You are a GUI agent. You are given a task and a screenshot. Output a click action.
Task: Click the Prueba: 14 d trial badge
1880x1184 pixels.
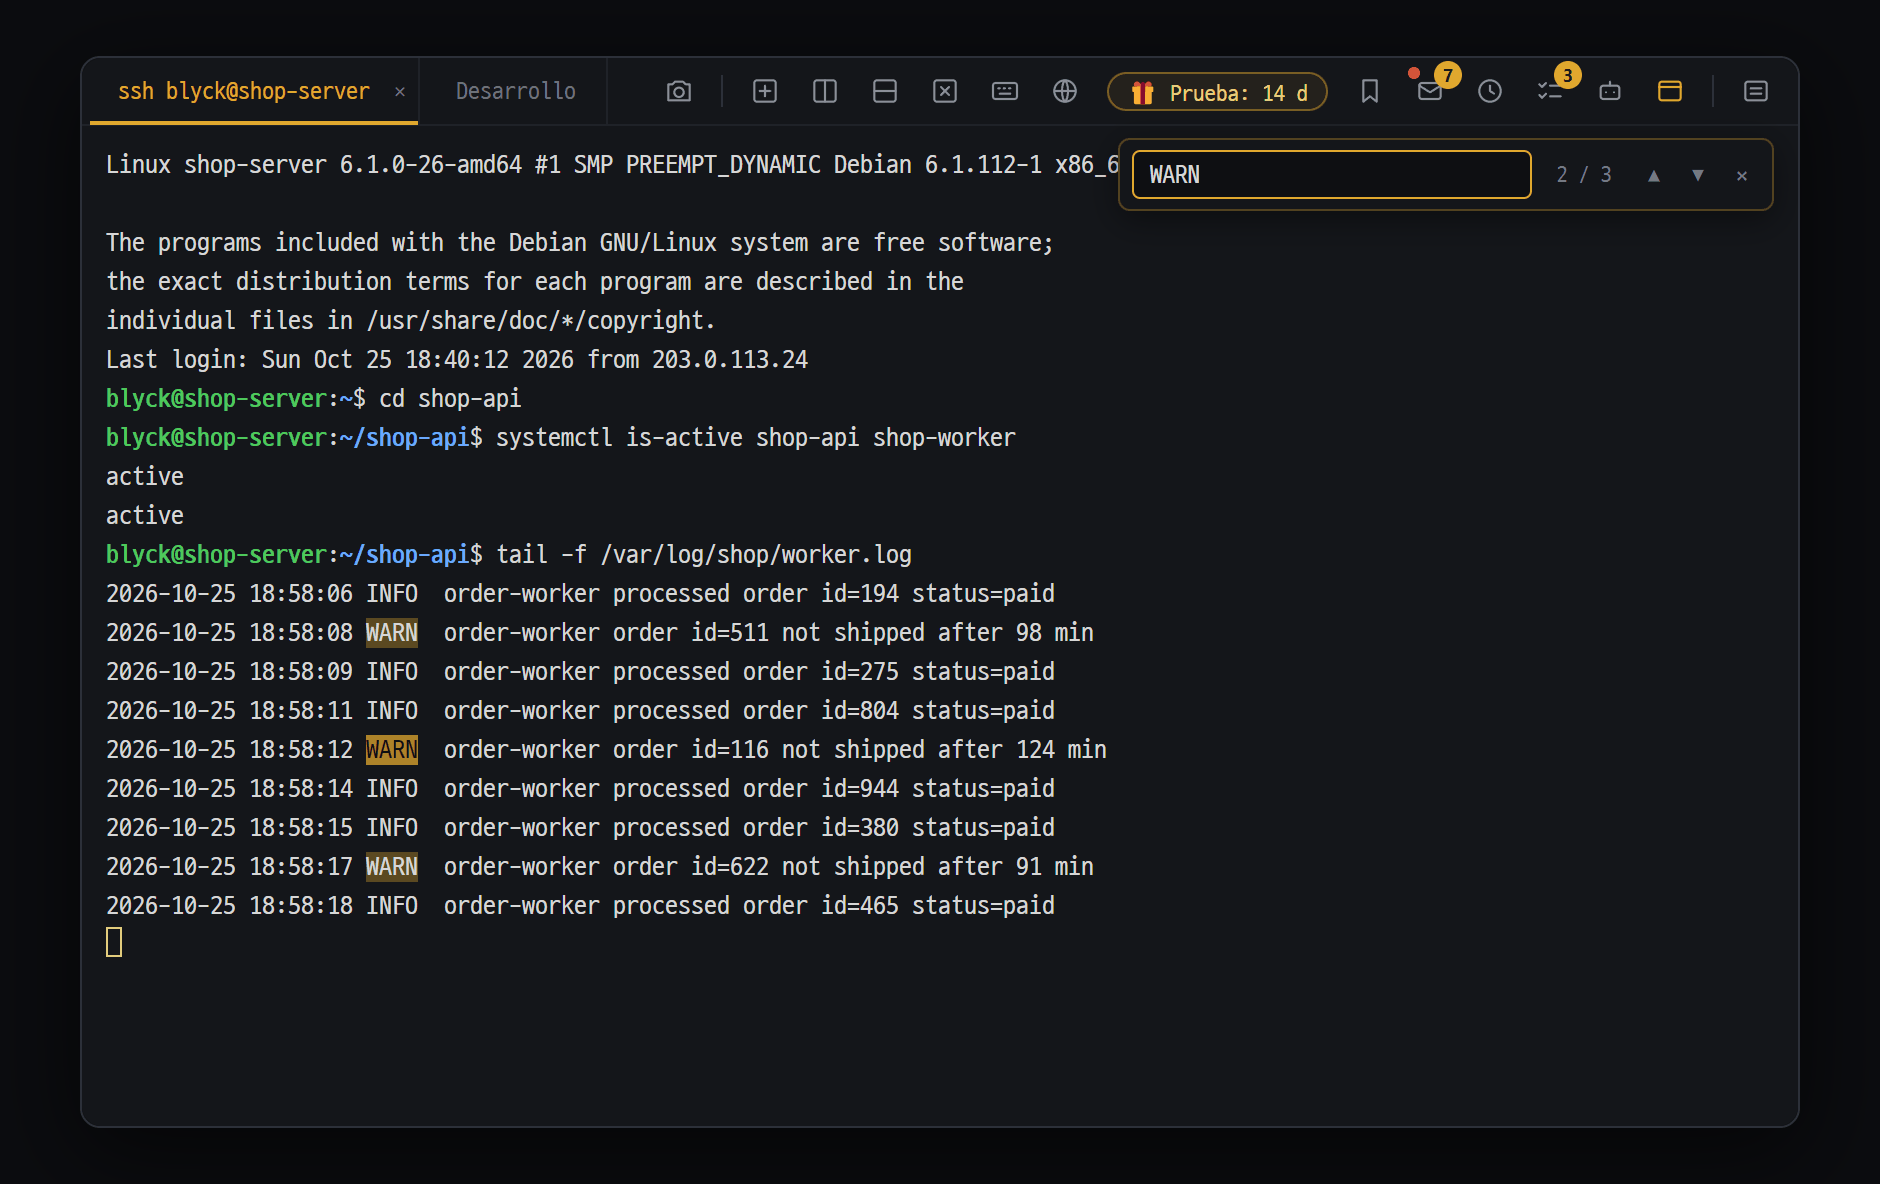coord(1218,92)
